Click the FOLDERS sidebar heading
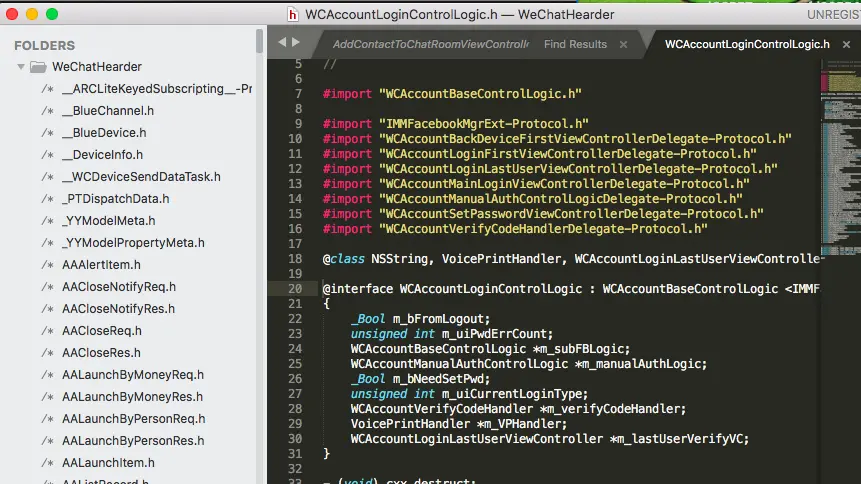This screenshot has width=861, height=484. click(44, 46)
